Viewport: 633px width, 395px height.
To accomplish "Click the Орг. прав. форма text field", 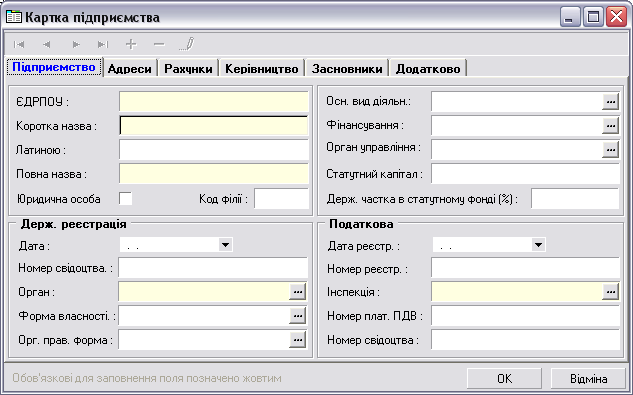I will (x=204, y=340).
